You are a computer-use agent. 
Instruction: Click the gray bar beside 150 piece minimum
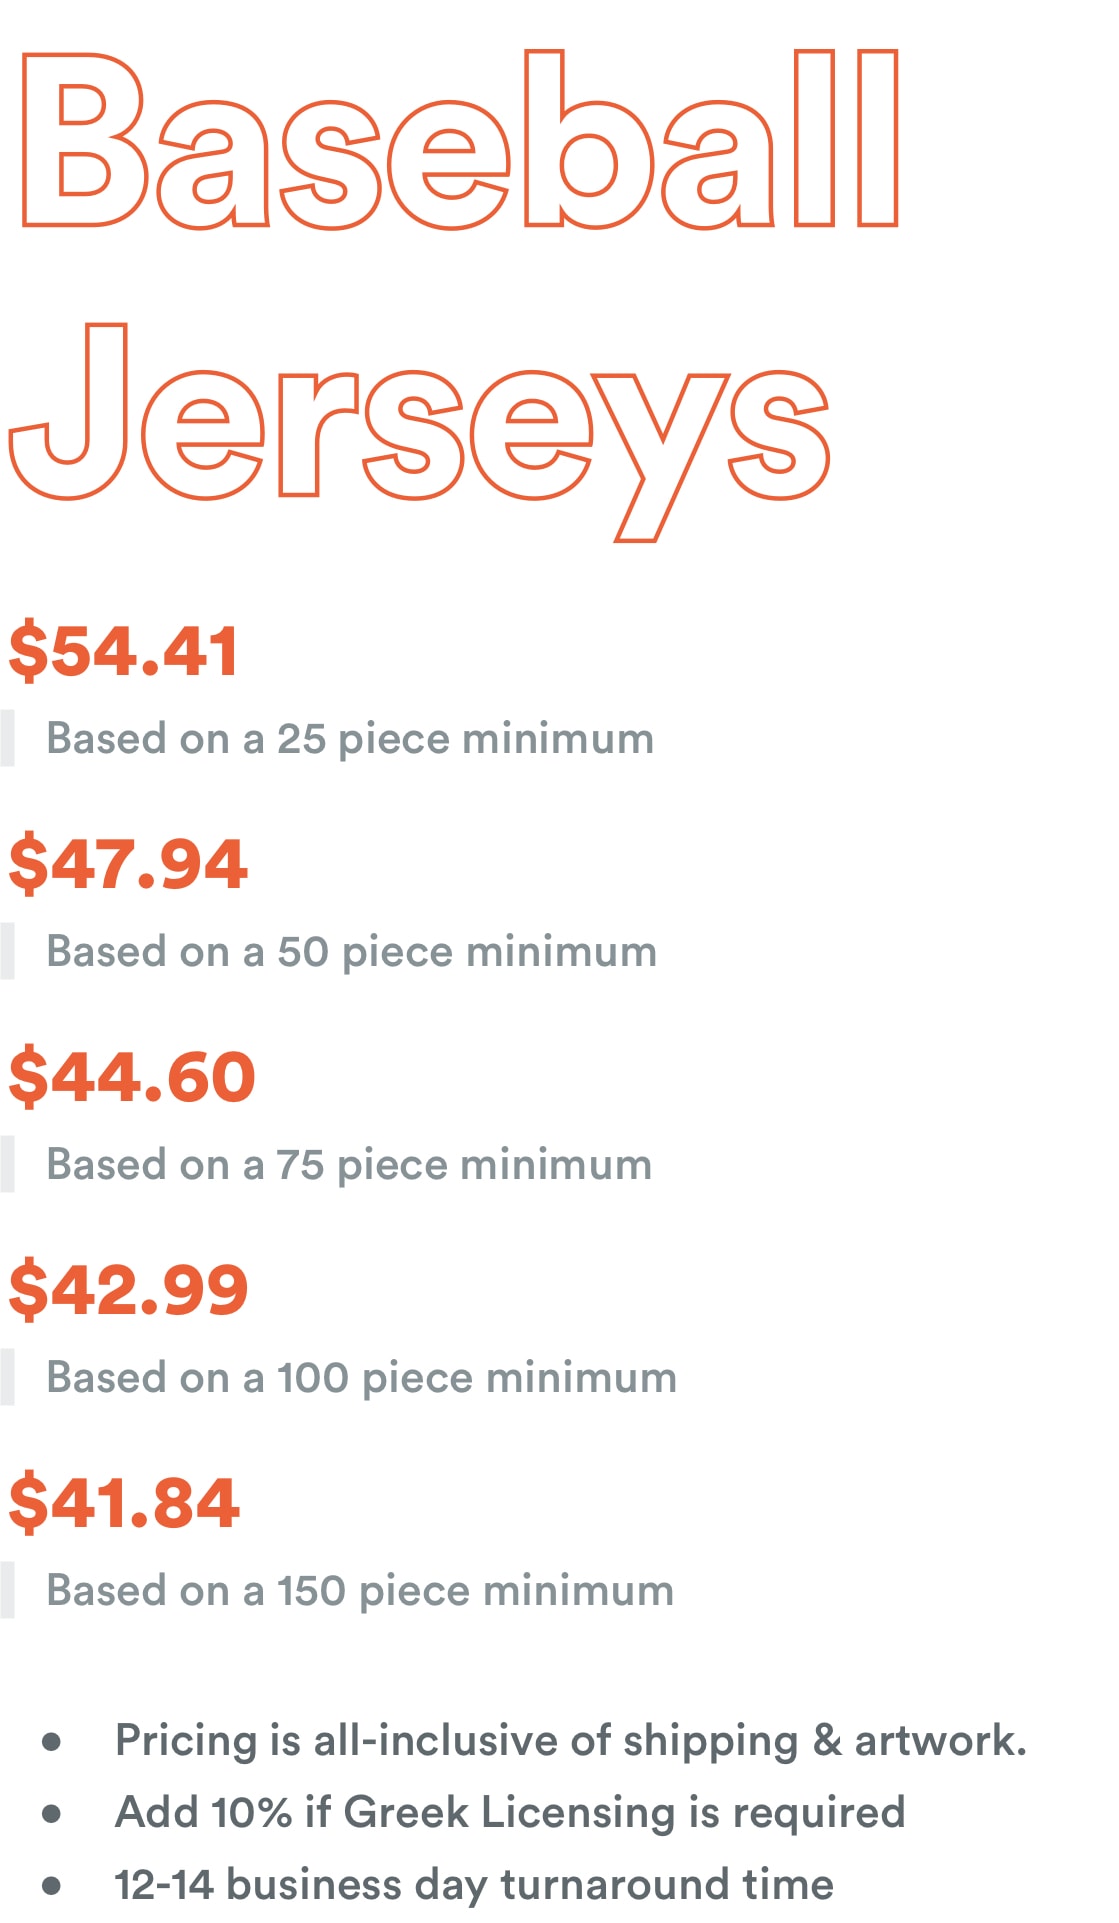pos(7,1590)
